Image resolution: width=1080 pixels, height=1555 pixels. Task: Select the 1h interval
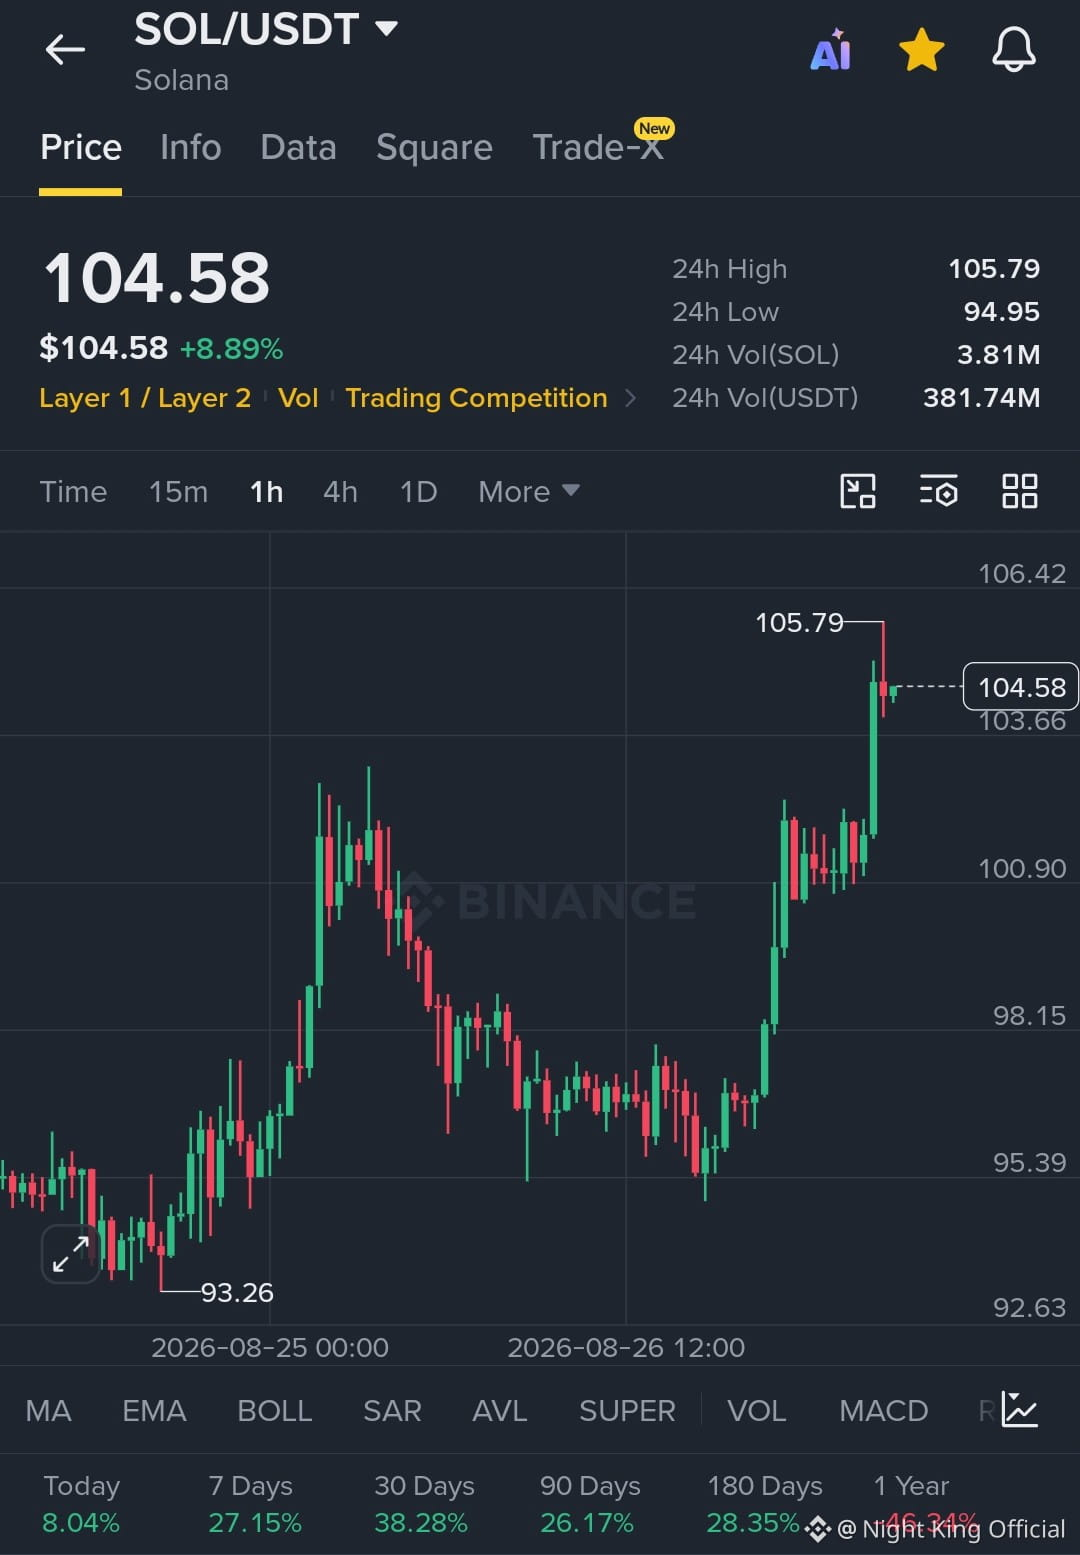pyautogui.click(x=266, y=491)
